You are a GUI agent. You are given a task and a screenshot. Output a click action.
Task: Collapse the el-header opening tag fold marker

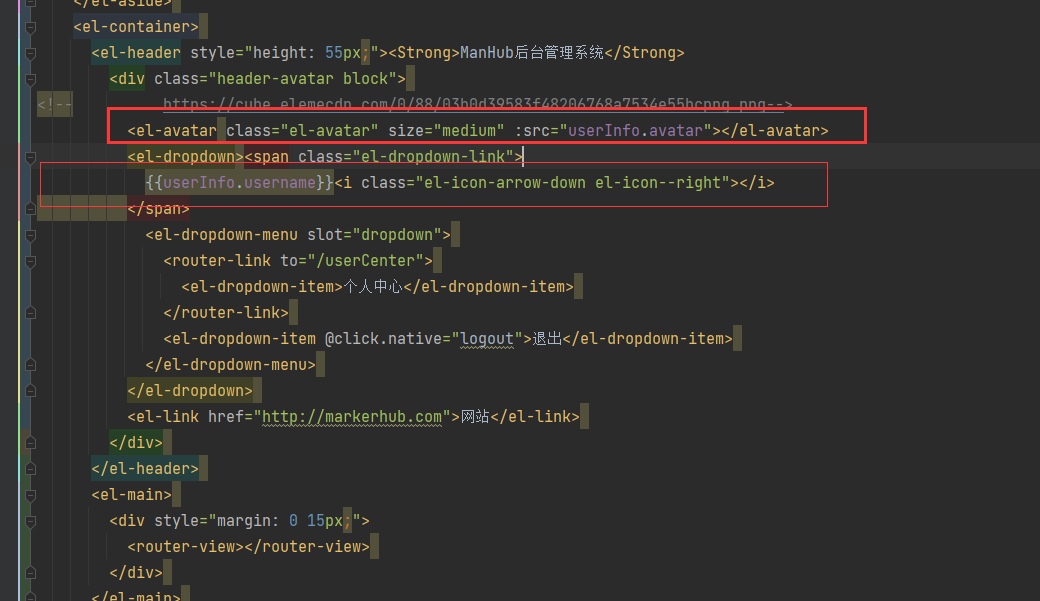pyautogui.click(x=31, y=53)
